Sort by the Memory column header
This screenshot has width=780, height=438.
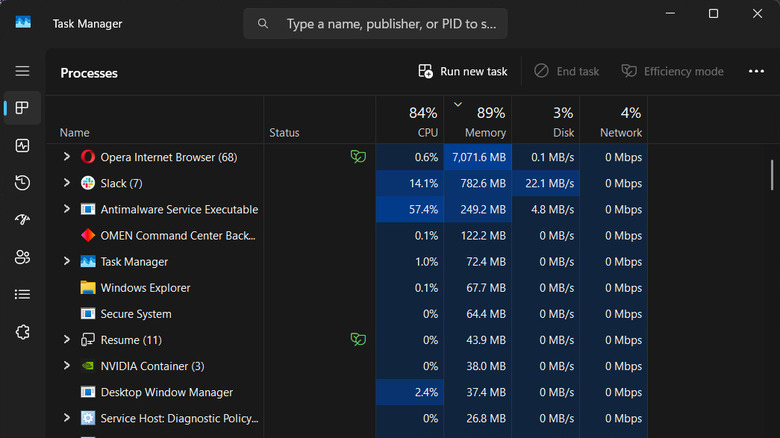pos(478,121)
